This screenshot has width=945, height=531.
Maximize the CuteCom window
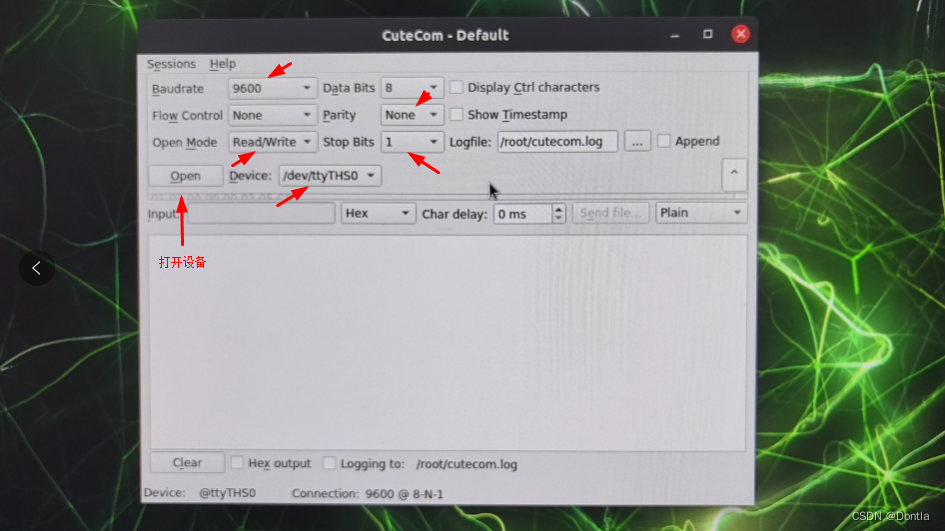pos(708,34)
